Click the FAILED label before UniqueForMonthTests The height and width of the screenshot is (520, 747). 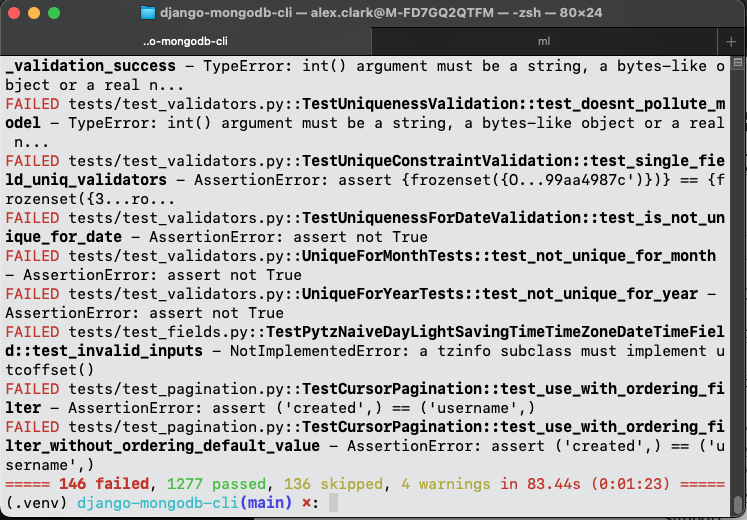click(32, 256)
